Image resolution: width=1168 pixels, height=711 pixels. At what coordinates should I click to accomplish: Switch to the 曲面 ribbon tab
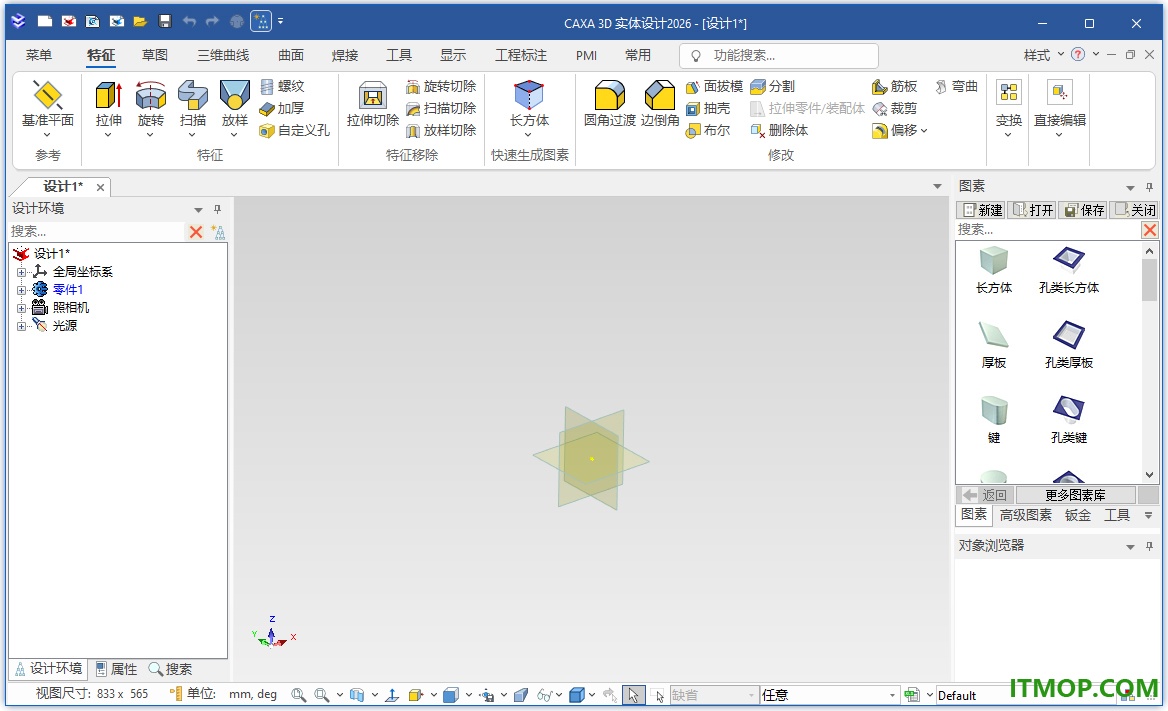click(291, 55)
